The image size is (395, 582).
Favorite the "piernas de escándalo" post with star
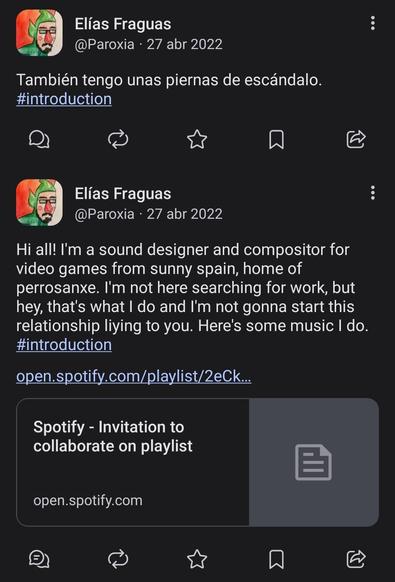click(x=197, y=140)
